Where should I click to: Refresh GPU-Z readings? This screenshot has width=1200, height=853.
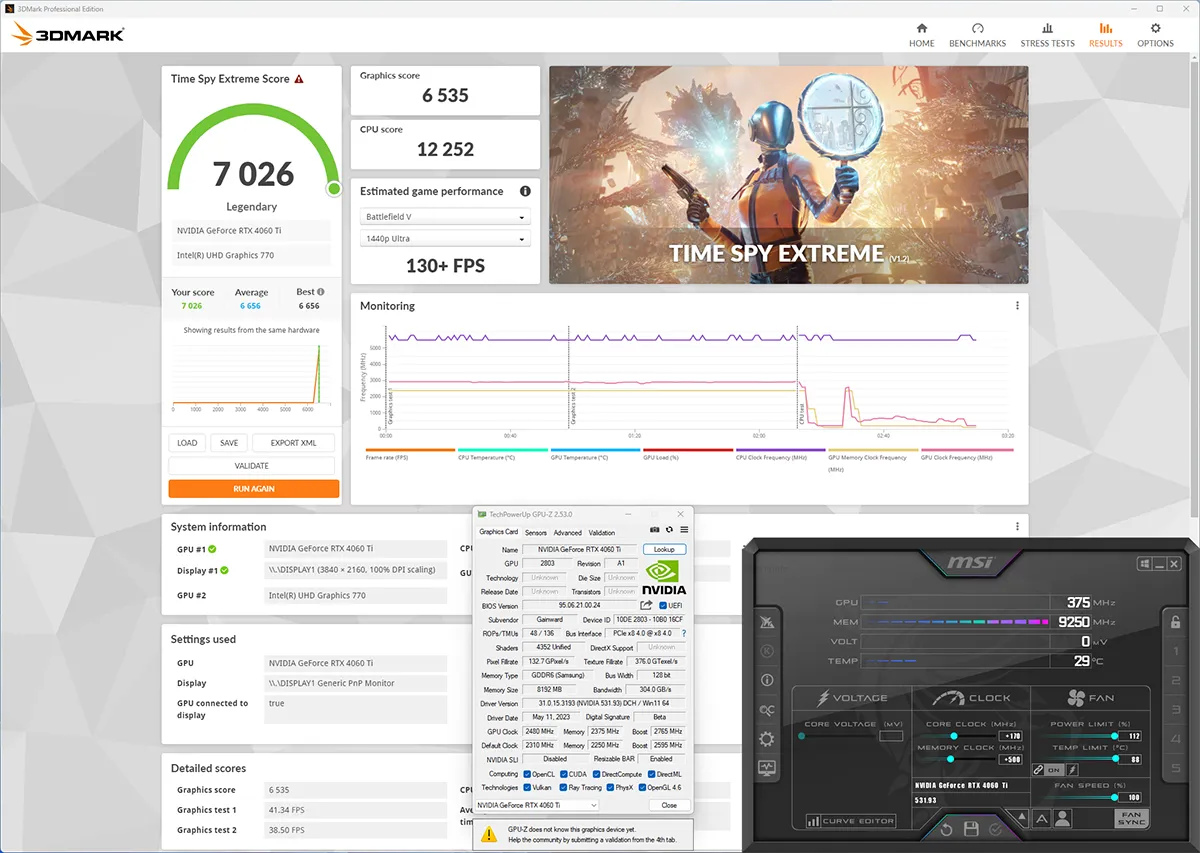[x=669, y=529]
